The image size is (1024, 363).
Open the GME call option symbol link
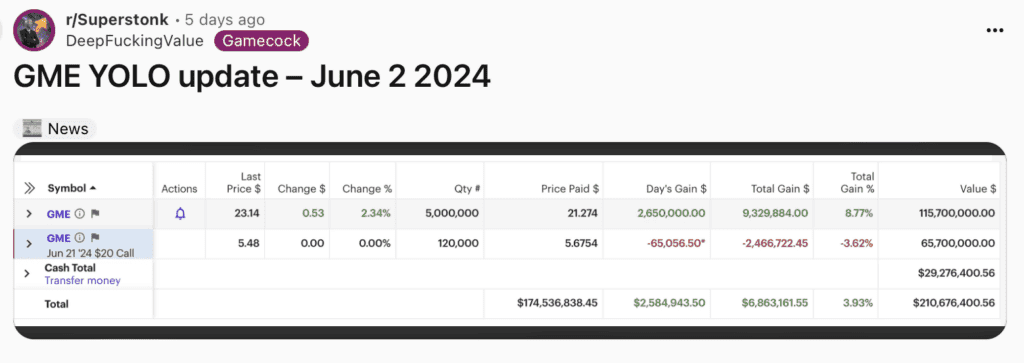coord(59,238)
